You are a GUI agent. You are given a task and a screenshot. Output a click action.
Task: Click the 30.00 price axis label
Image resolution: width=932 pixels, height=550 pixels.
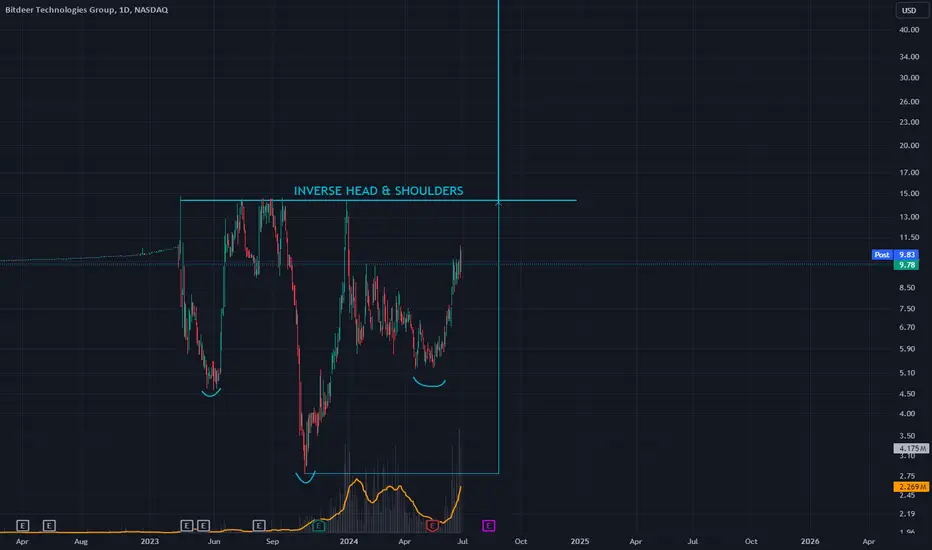click(x=909, y=78)
